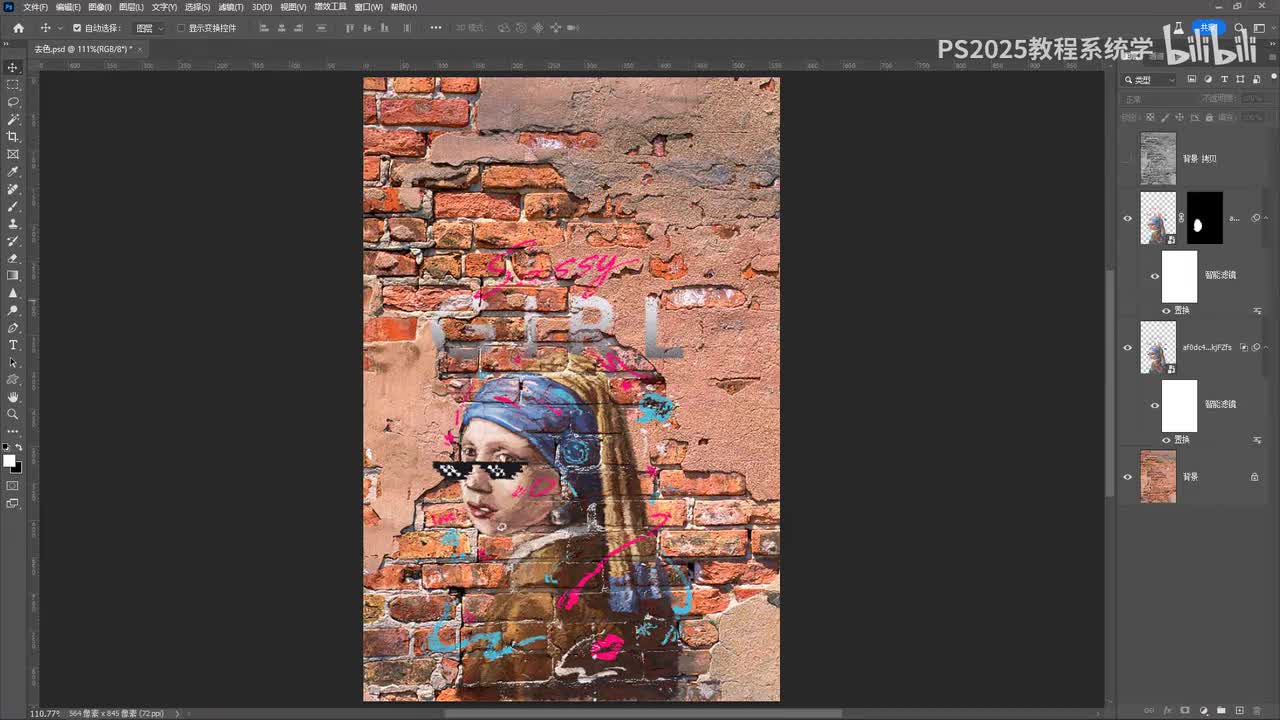Select the Frame tool

coord(13,154)
